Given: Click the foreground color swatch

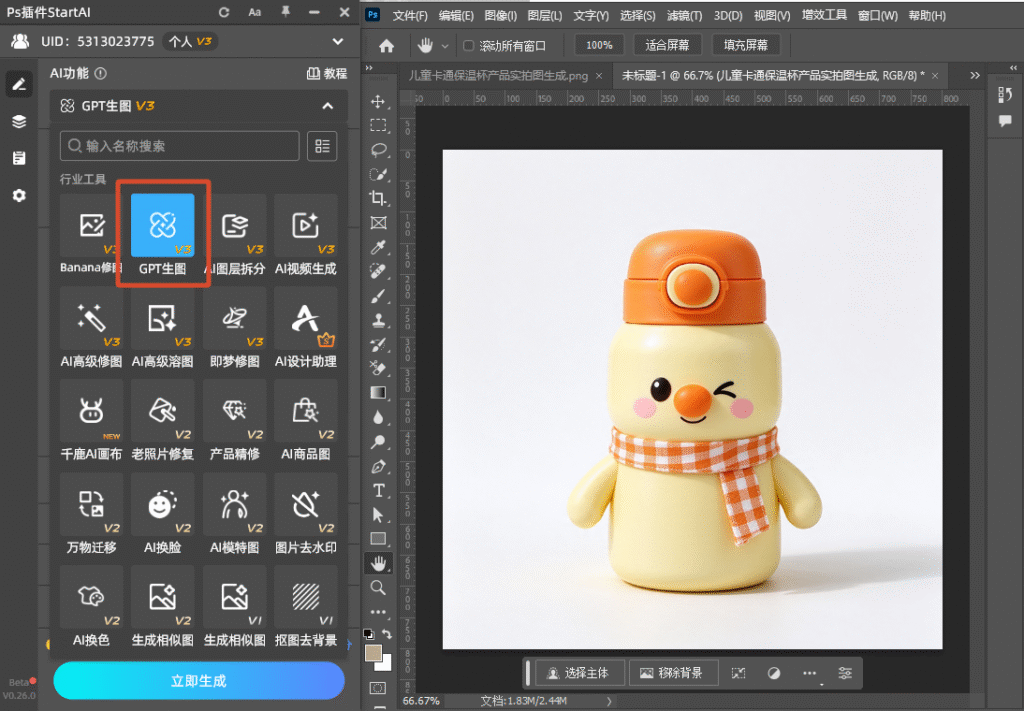Looking at the screenshot, I should (374, 653).
